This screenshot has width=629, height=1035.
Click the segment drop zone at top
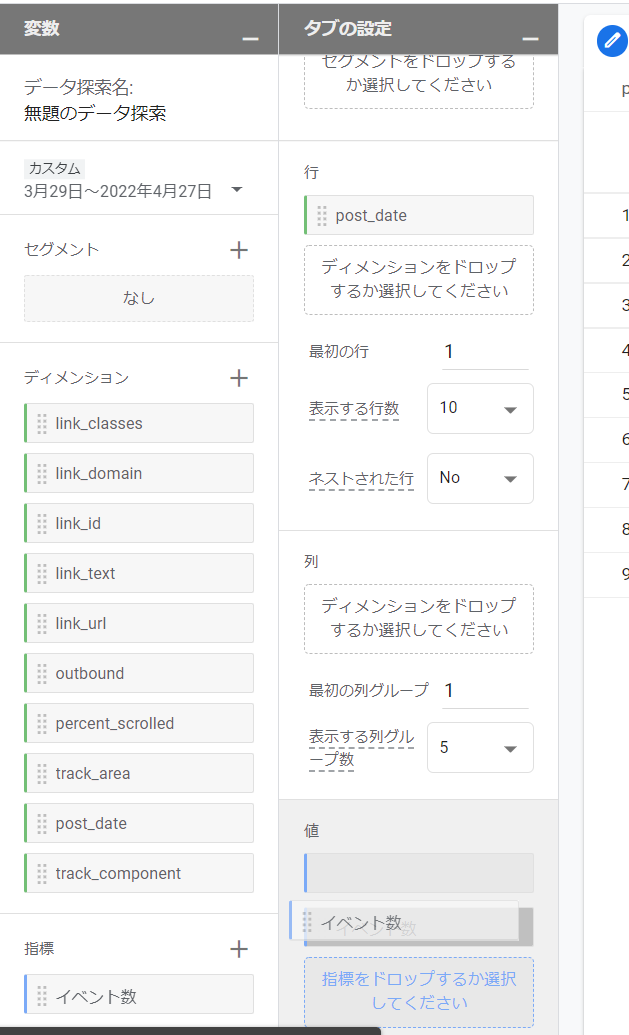pos(419,81)
